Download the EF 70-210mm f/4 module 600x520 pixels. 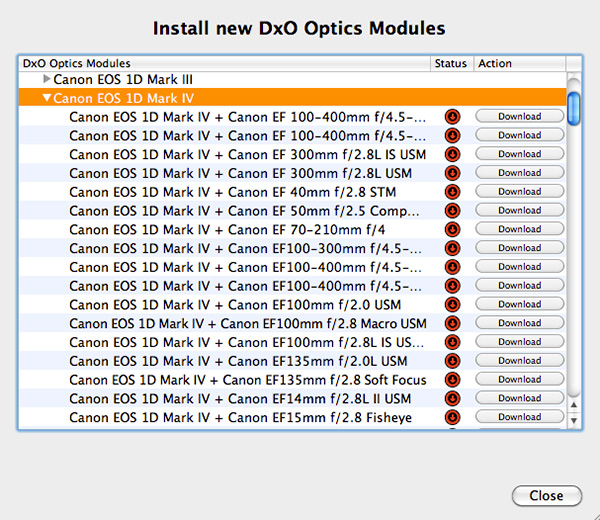point(520,229)
